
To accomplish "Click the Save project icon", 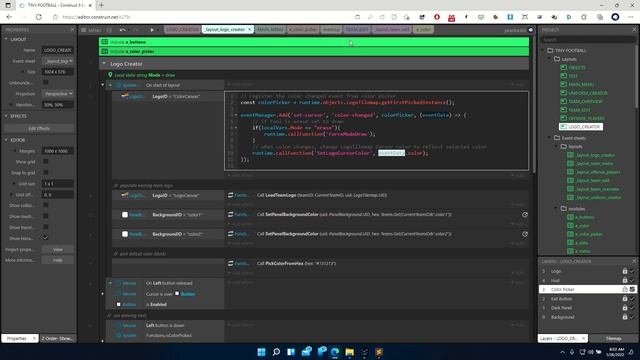I will (x=109, y=30).
